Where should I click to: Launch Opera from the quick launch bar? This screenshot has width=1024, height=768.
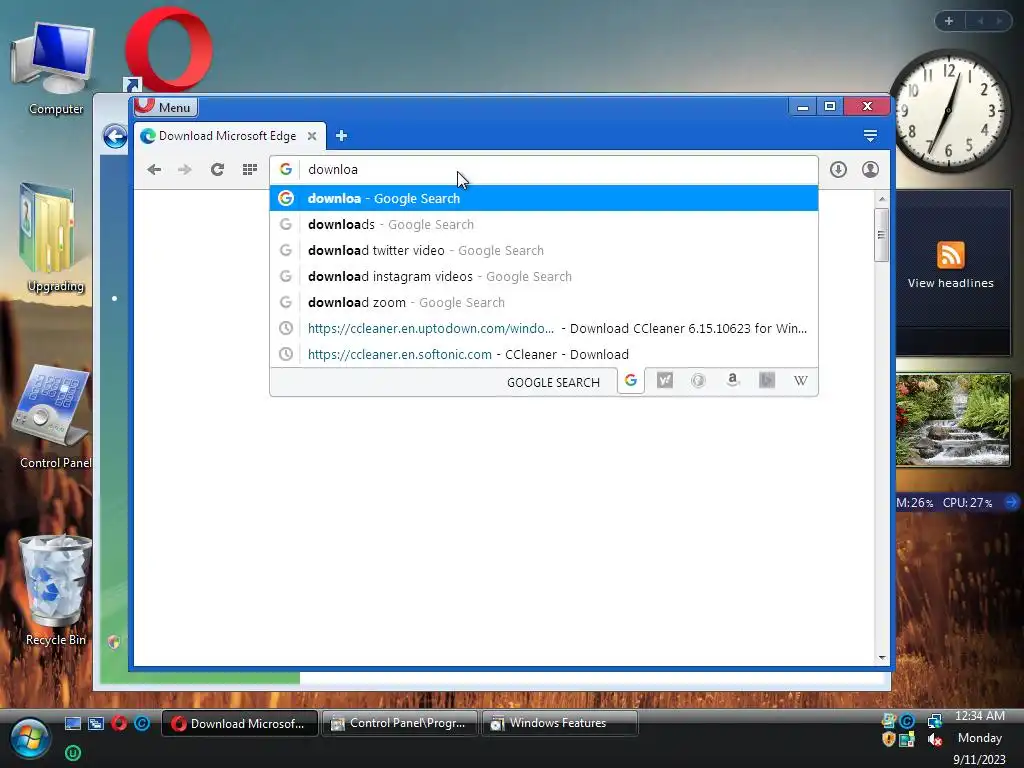pos(119,723)
